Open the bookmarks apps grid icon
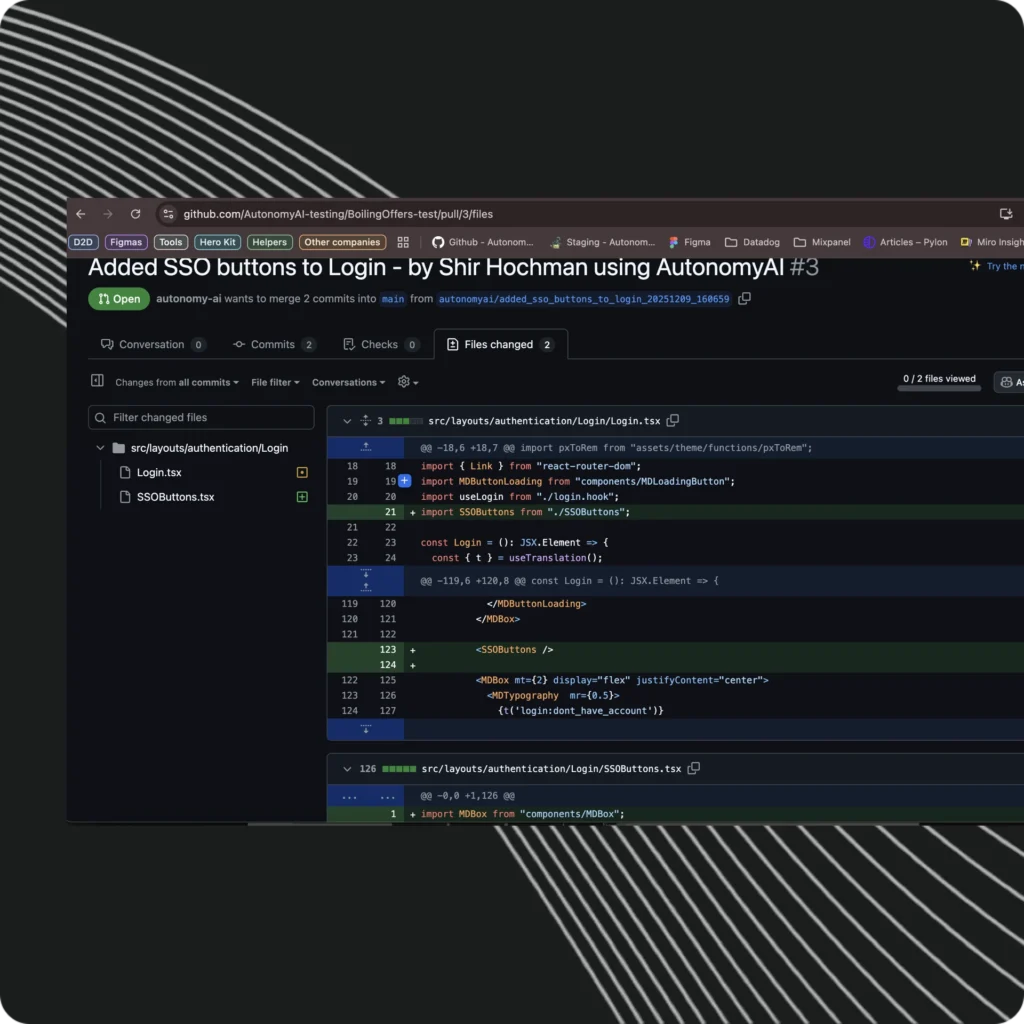 [x=403, y=242]
